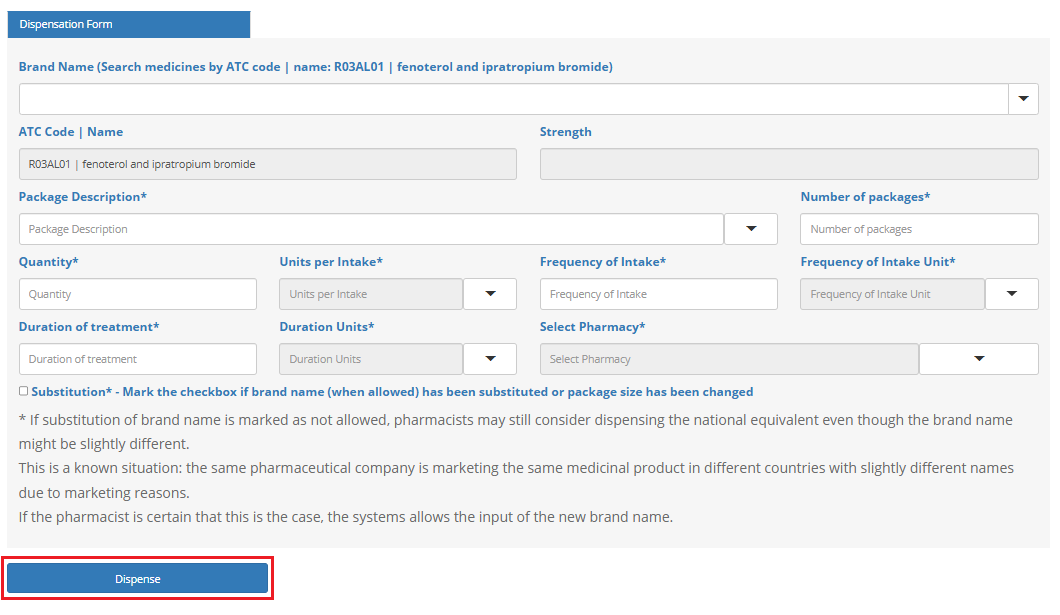Image resolution: width=1060 pixels, height=615 pixels.
Task: Open the Duration Units dropdown arrow
Action: [x=490, y=359]
